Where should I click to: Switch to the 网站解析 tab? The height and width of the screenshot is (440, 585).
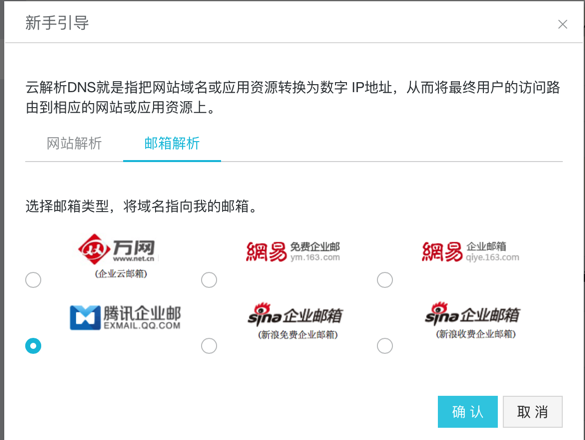point(74,143)
